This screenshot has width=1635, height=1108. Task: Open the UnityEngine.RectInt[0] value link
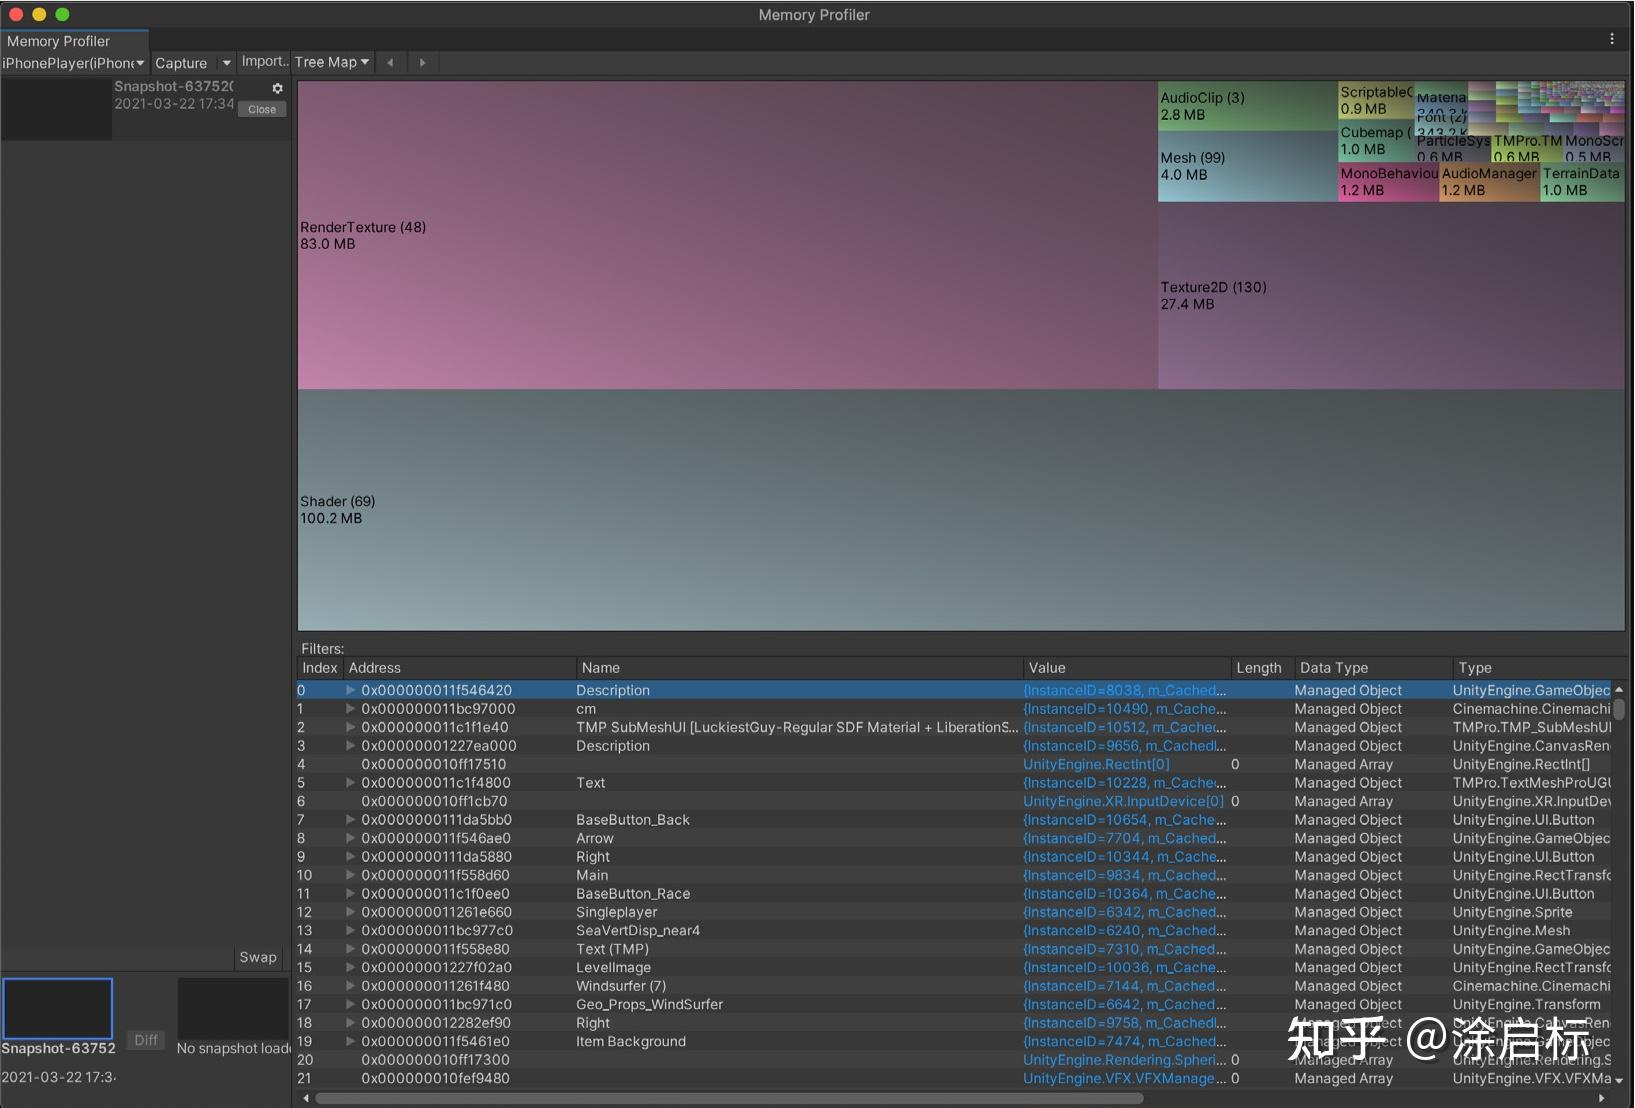click(1096, 764)
